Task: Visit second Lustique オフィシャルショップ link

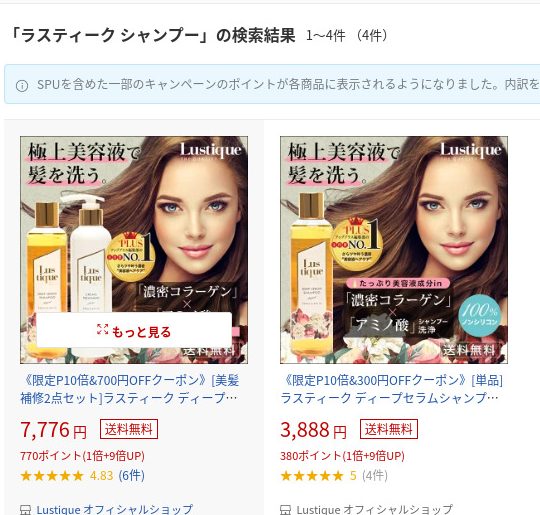Action: coord(375,509)
